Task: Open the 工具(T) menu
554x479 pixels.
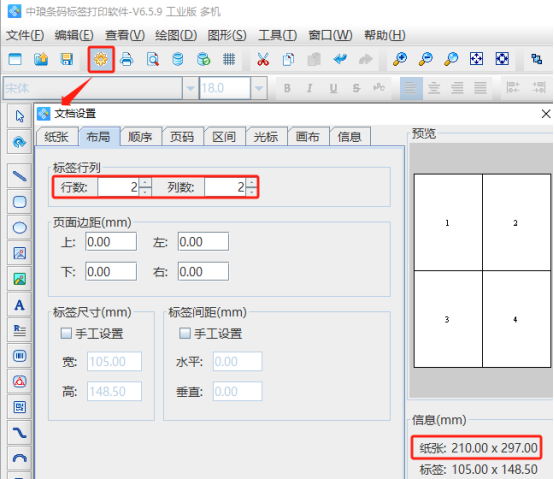Action: [x=277, y=35]
